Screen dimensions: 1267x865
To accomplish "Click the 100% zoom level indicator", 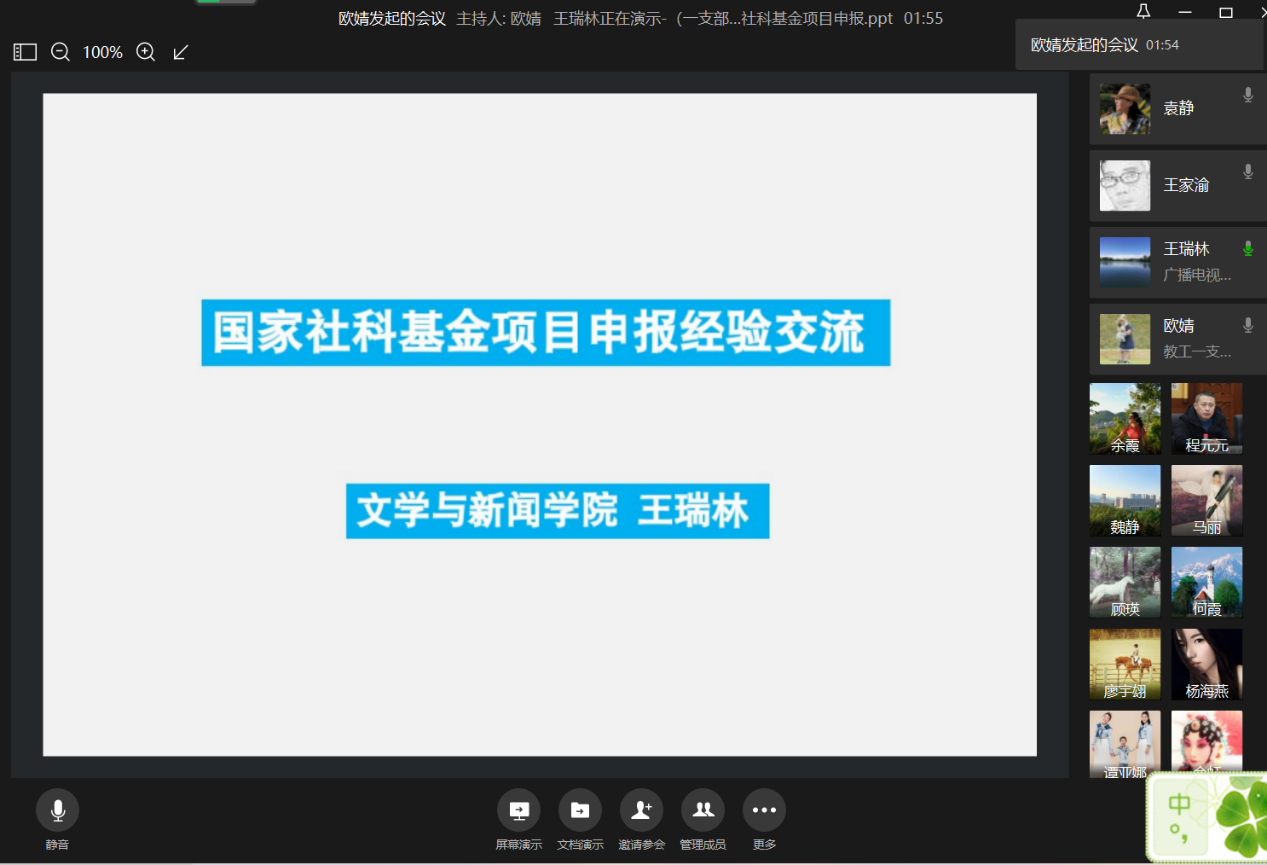I will (x=102, y=52).
